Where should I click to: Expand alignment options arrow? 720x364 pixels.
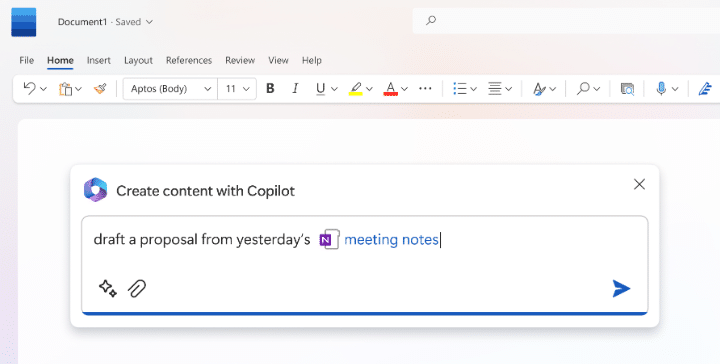click(508, 89)
